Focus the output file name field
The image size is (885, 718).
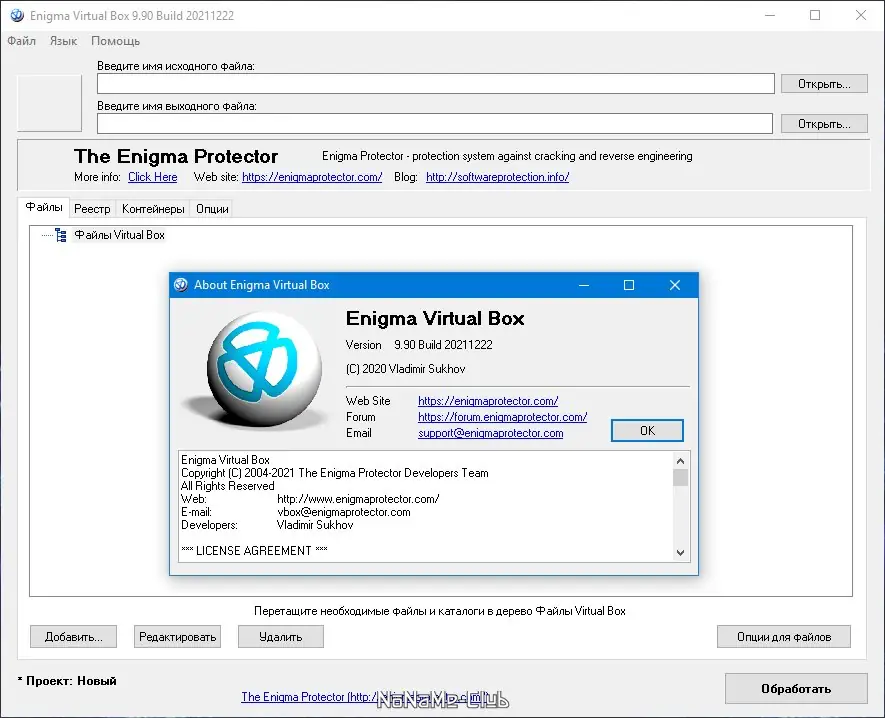(435, 124)
